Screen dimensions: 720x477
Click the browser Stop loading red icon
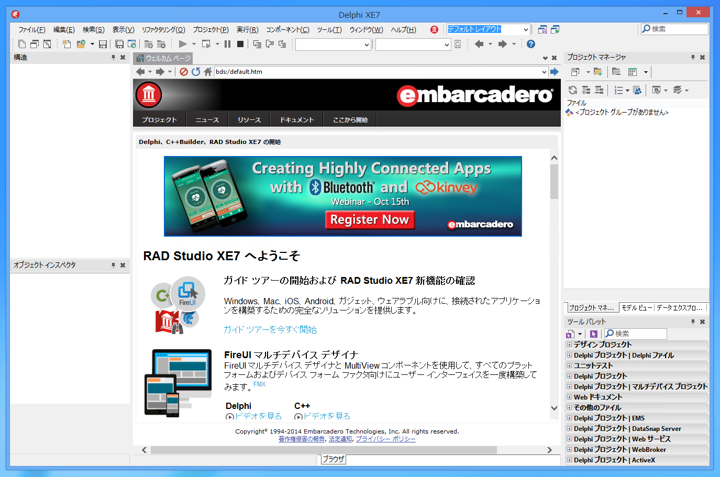pos(184,72)
